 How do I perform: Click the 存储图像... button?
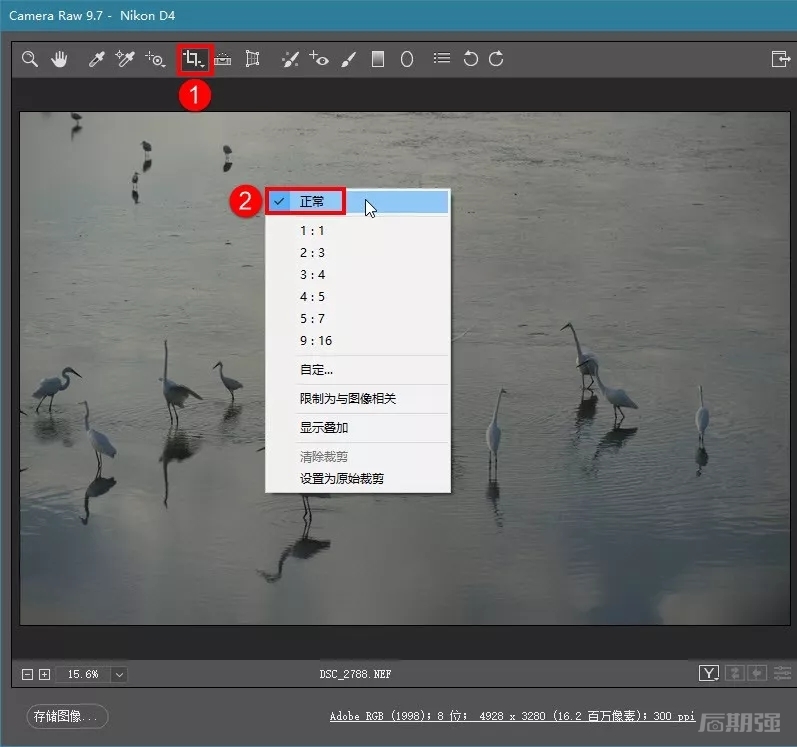tap(67, 717)
